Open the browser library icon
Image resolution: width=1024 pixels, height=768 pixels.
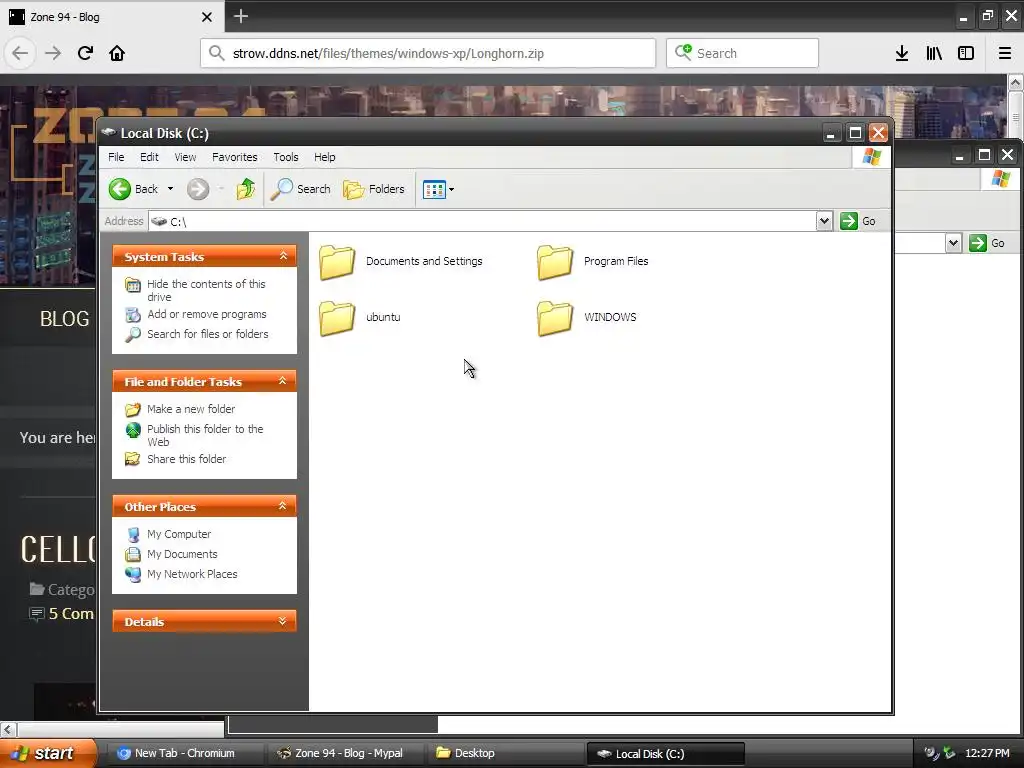[x=934, y=54]
